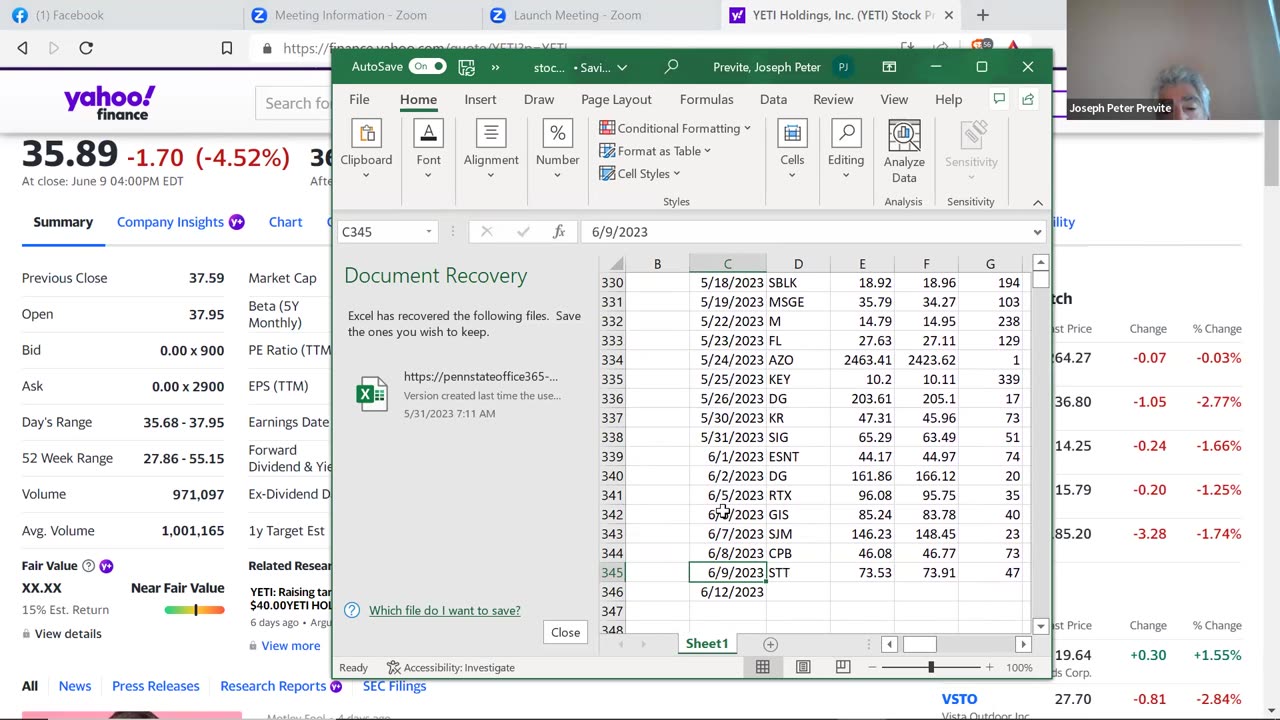Click the Insert Function fx icon
This screenshot has height=720, width=1280.
coord(559,232)
